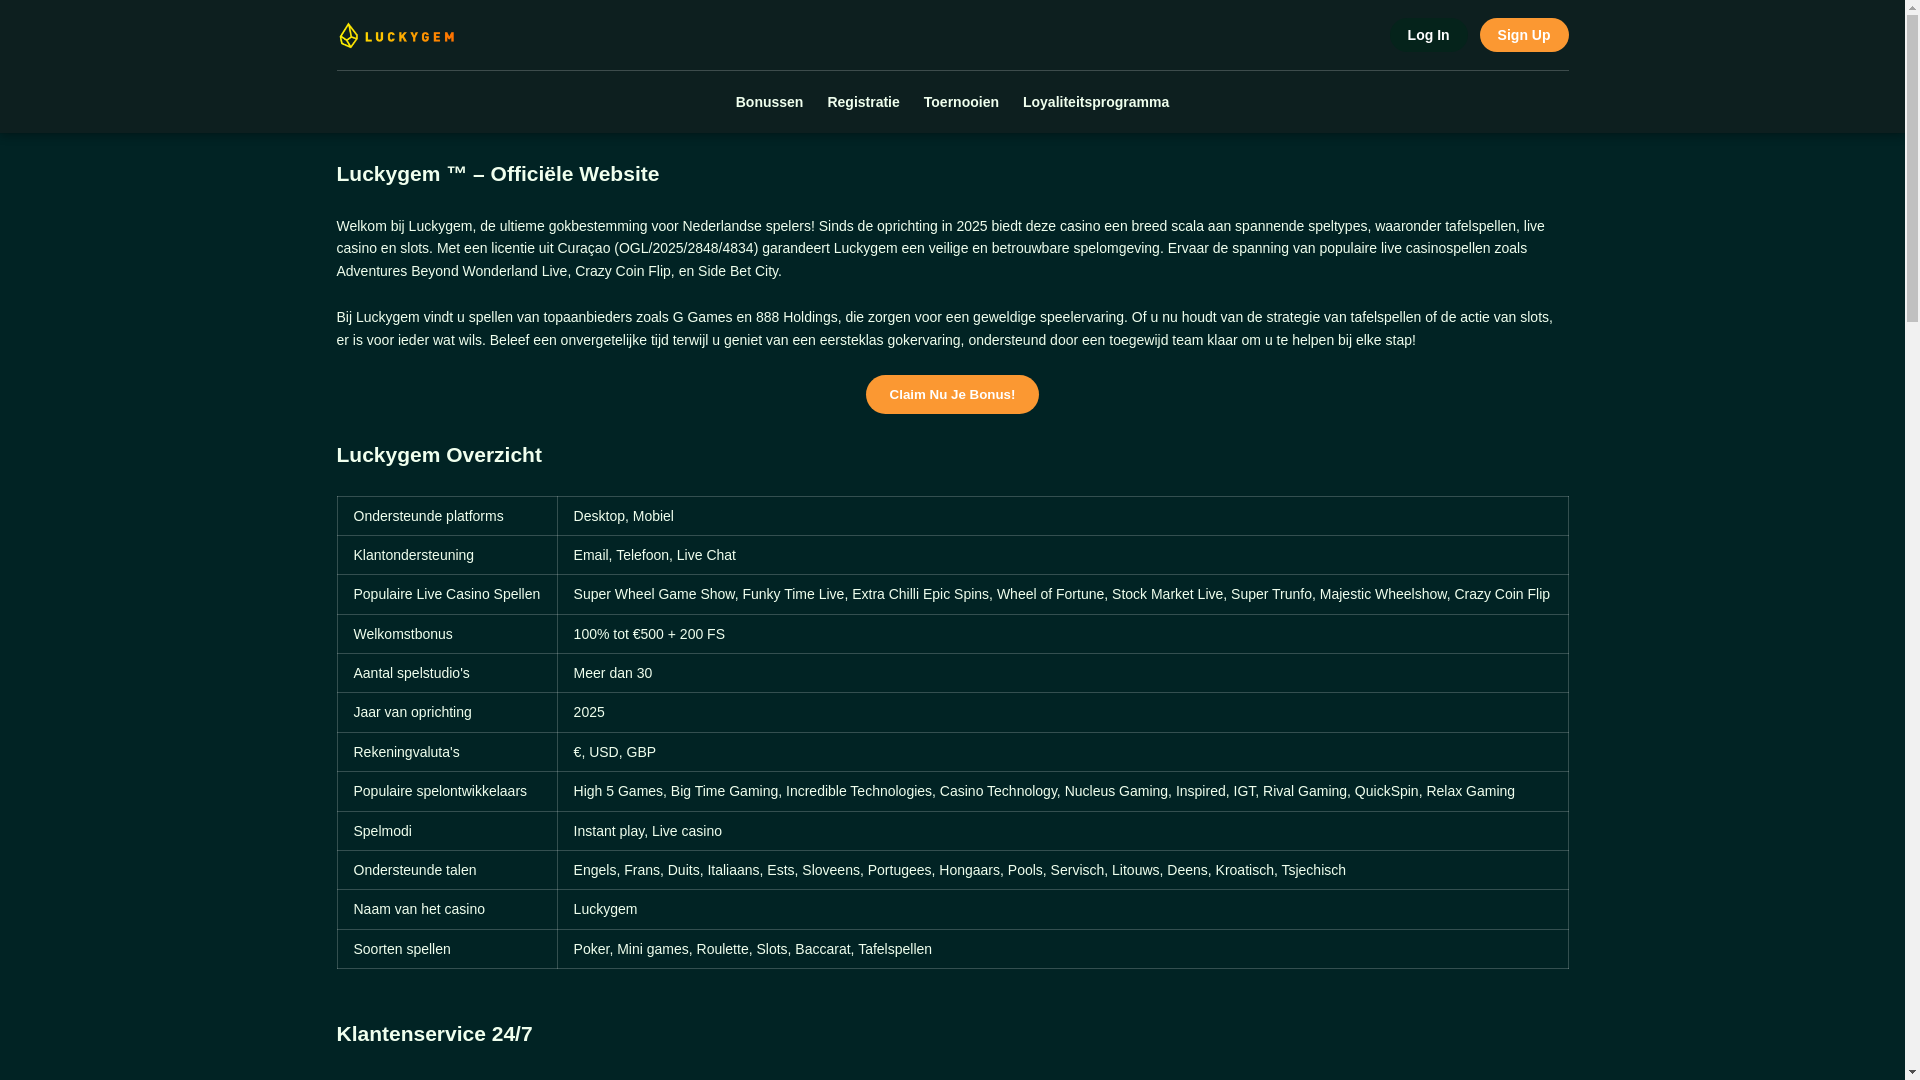Click the Super Wheel Game Show list cell
The height and width of the screenshot is (1080, 1920).
1062,594
